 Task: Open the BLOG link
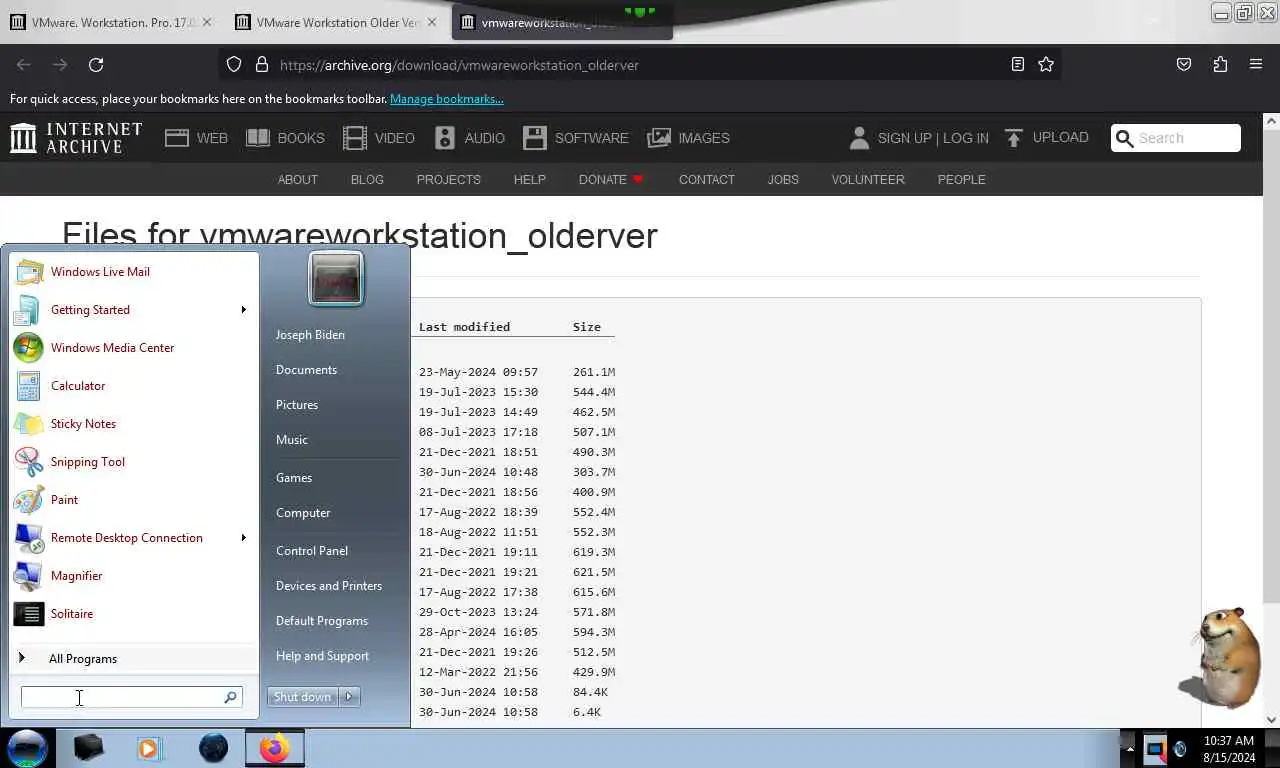(367, 180)
